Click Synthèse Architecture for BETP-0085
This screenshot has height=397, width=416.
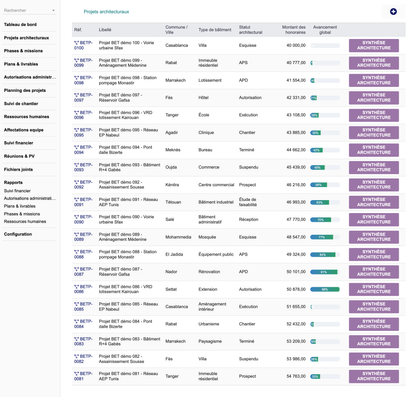pos(374,307)
